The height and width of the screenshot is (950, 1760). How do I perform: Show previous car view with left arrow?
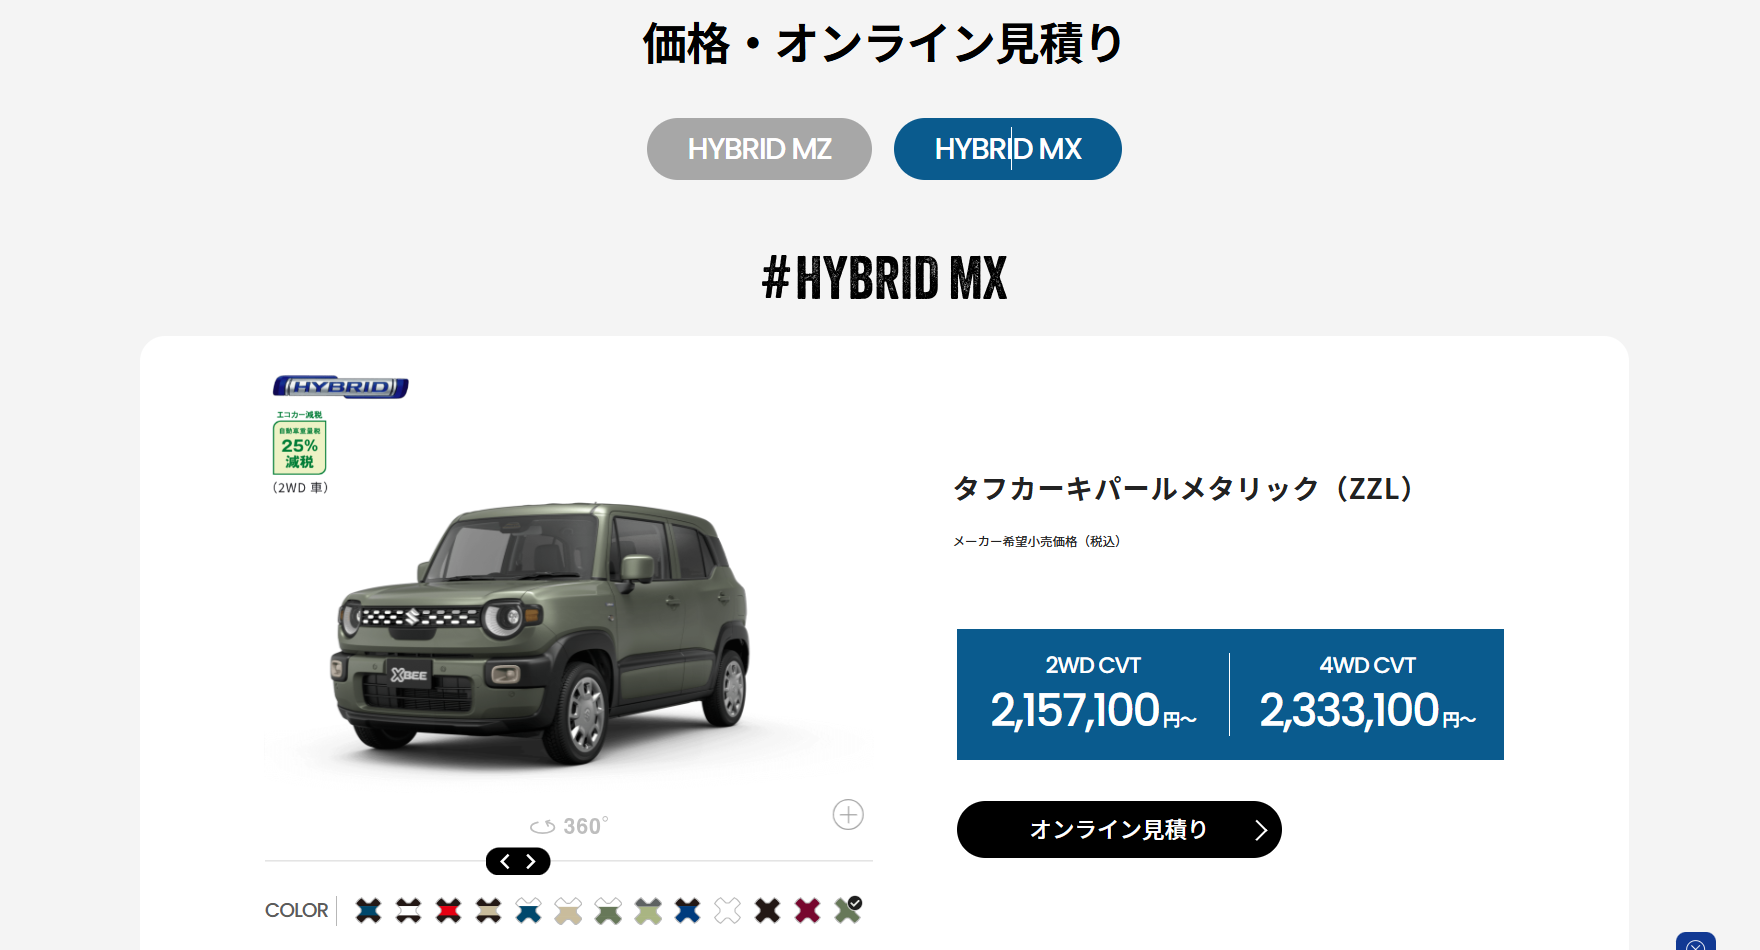tap(505, 861)
